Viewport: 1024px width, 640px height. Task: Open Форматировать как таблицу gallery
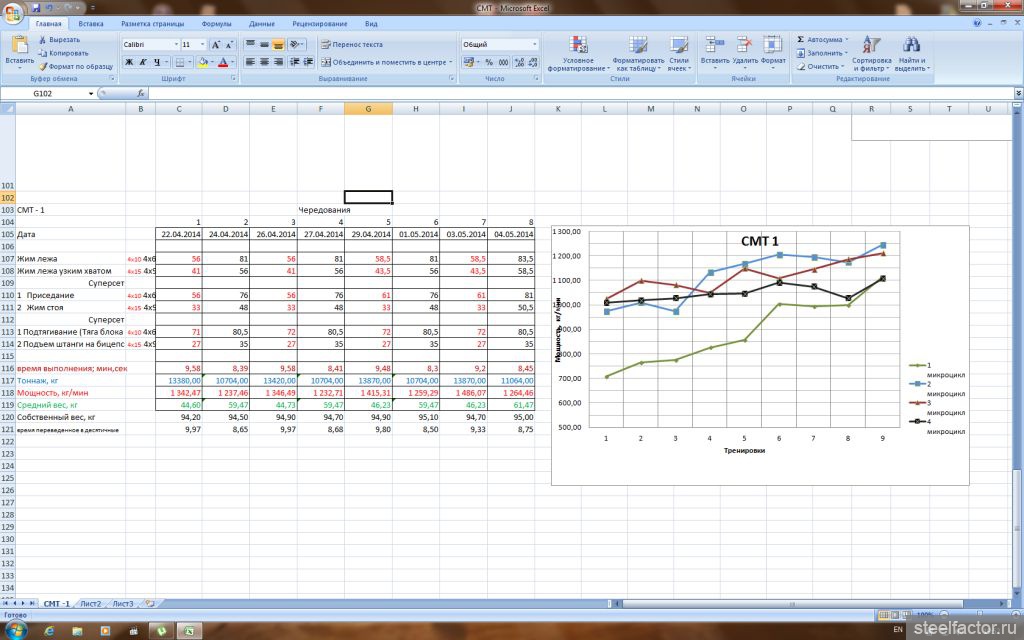637,54
